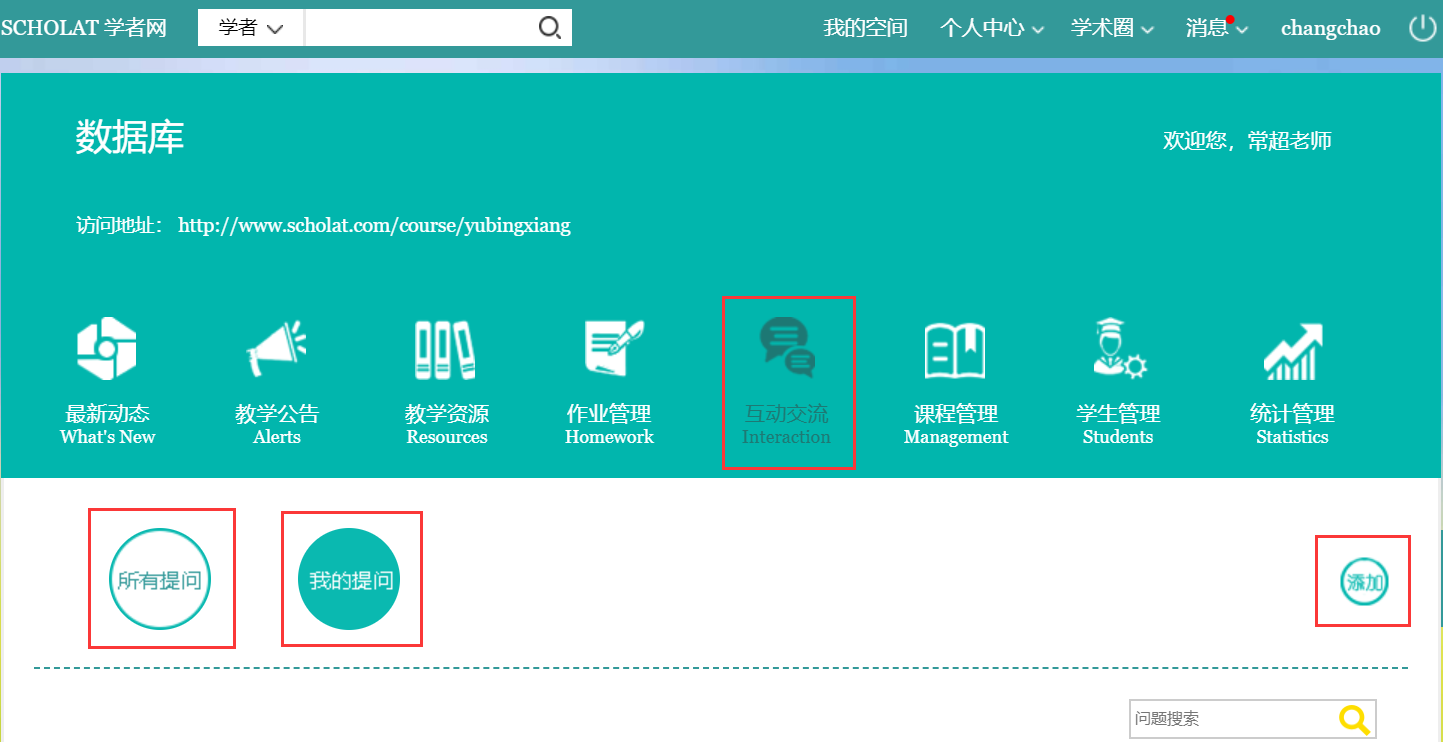
Task: Open the What's New 最新动态 icon
Action: point(107,349)
